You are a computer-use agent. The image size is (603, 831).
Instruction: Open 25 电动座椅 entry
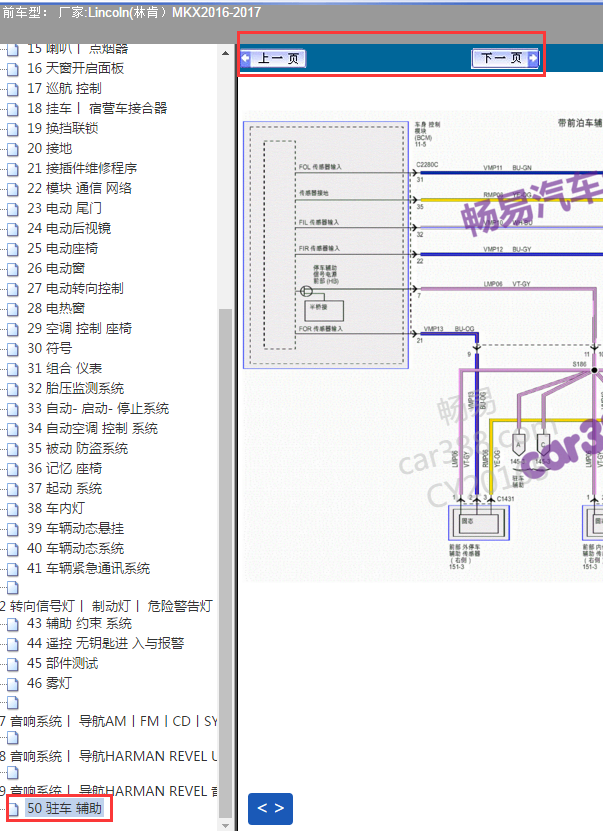[x=63, y=249]
